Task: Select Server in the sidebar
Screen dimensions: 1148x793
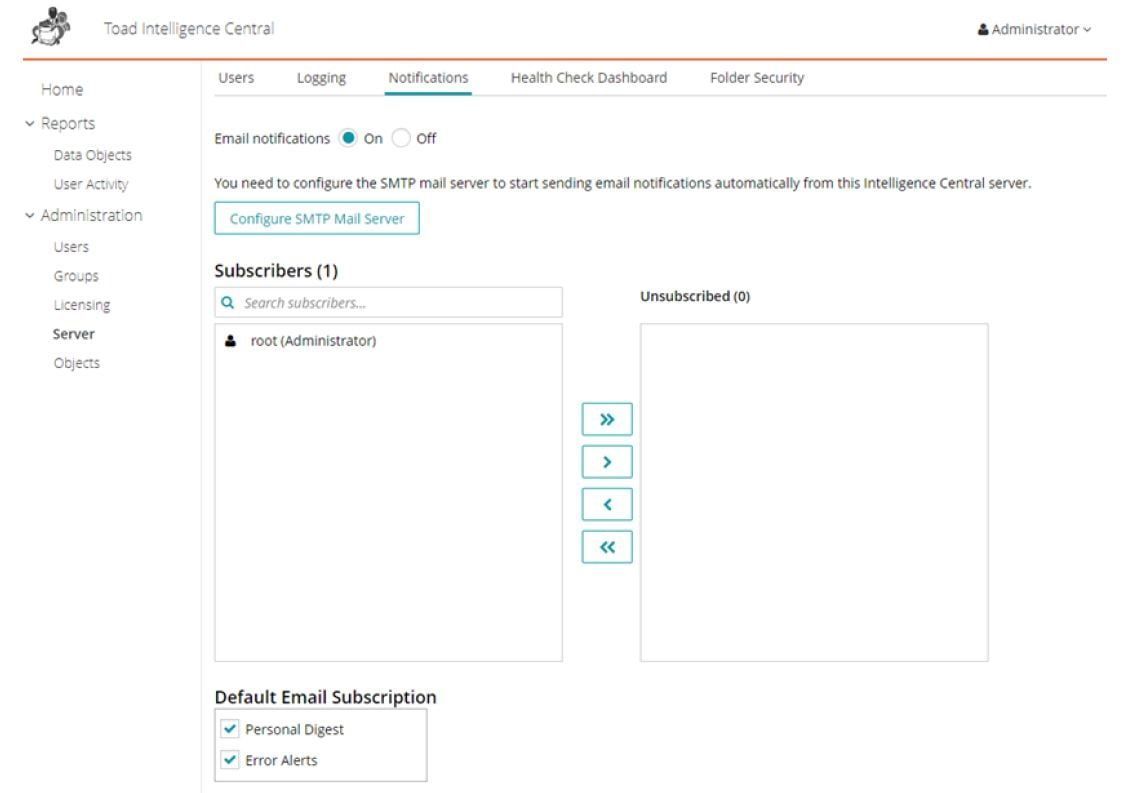Action: [x=73, y=334]
